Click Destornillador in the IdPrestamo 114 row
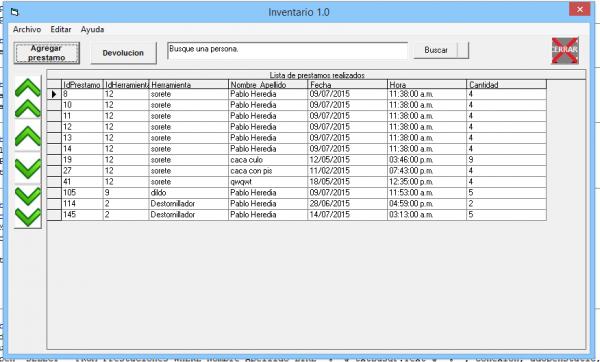Viewport: 600px width, 362px height. [189, 204]
